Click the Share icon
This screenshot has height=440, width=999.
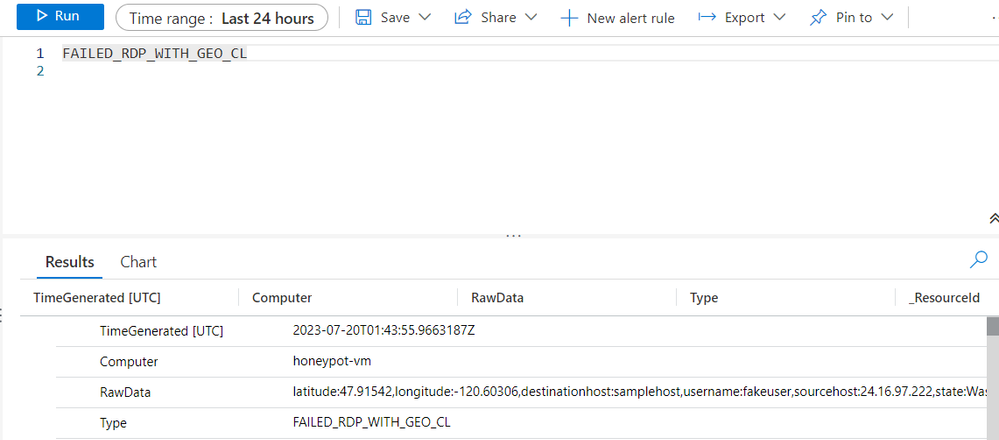point(463,17)
